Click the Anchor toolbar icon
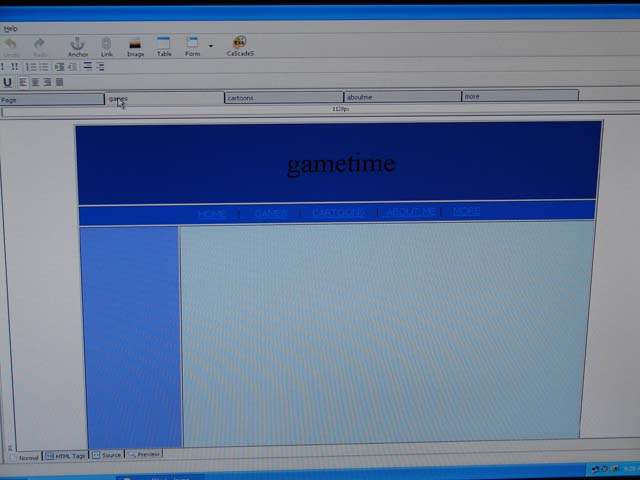Viewport: 640px width, 480px height. 77,45
